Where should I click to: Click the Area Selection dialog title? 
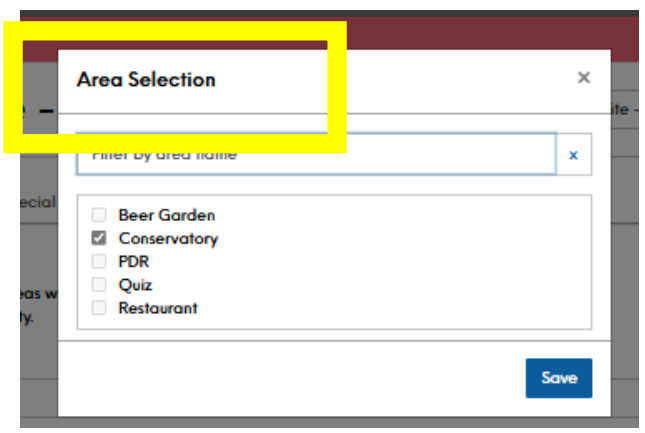(x=146, y=79)
